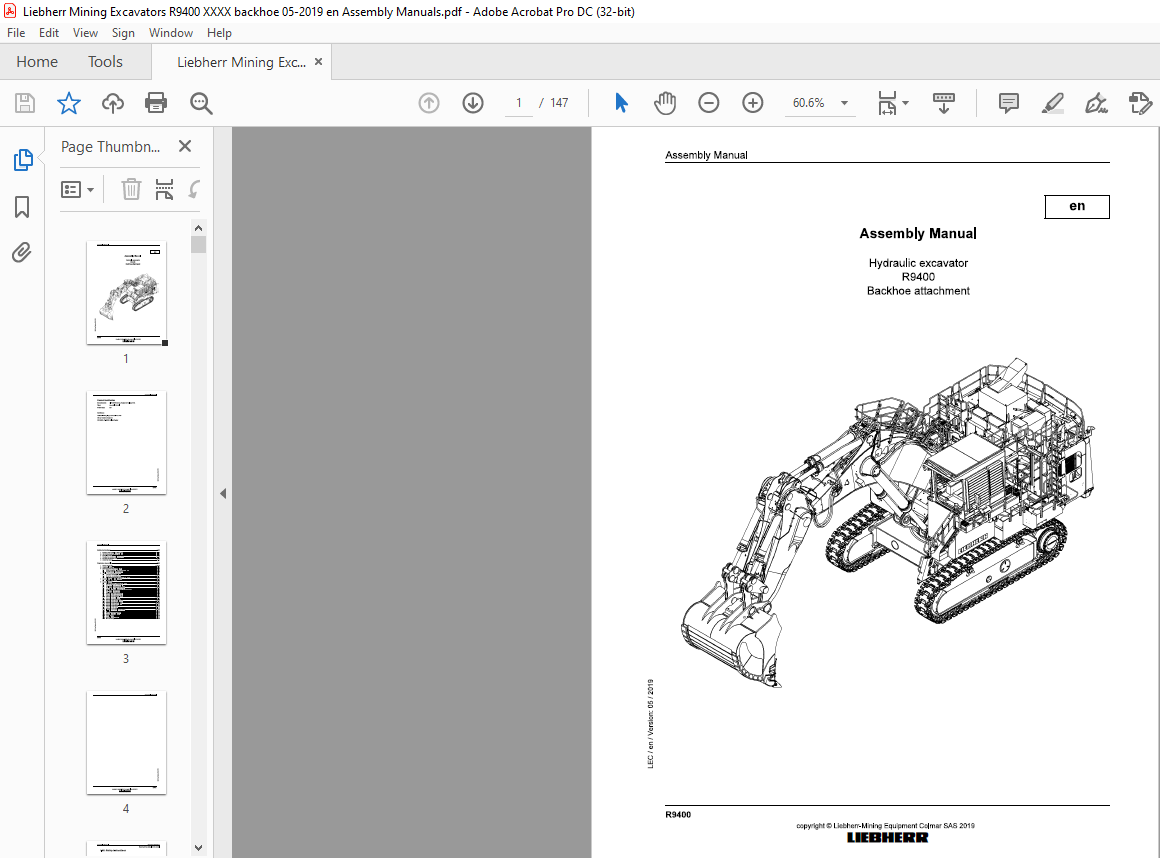Open the File menu
The width and height of the screenshot is (1160, 858).
16,33
